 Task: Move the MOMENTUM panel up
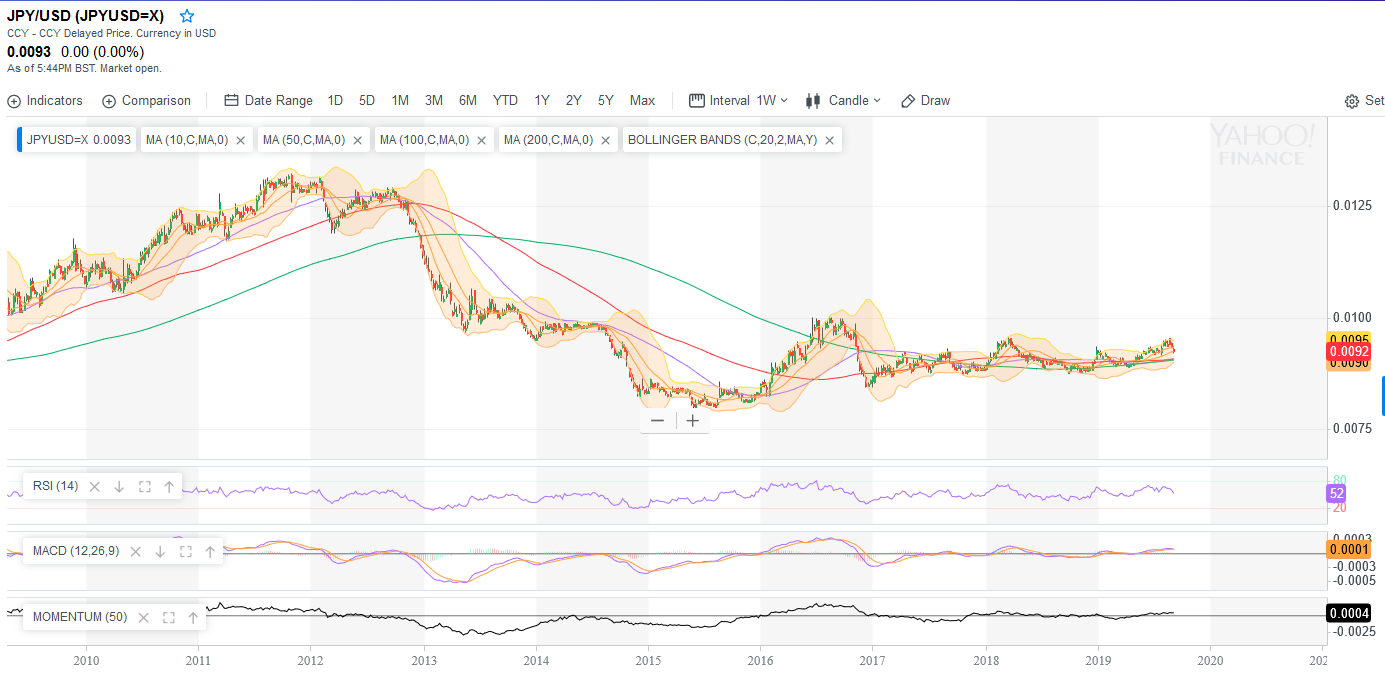(193, 617)
